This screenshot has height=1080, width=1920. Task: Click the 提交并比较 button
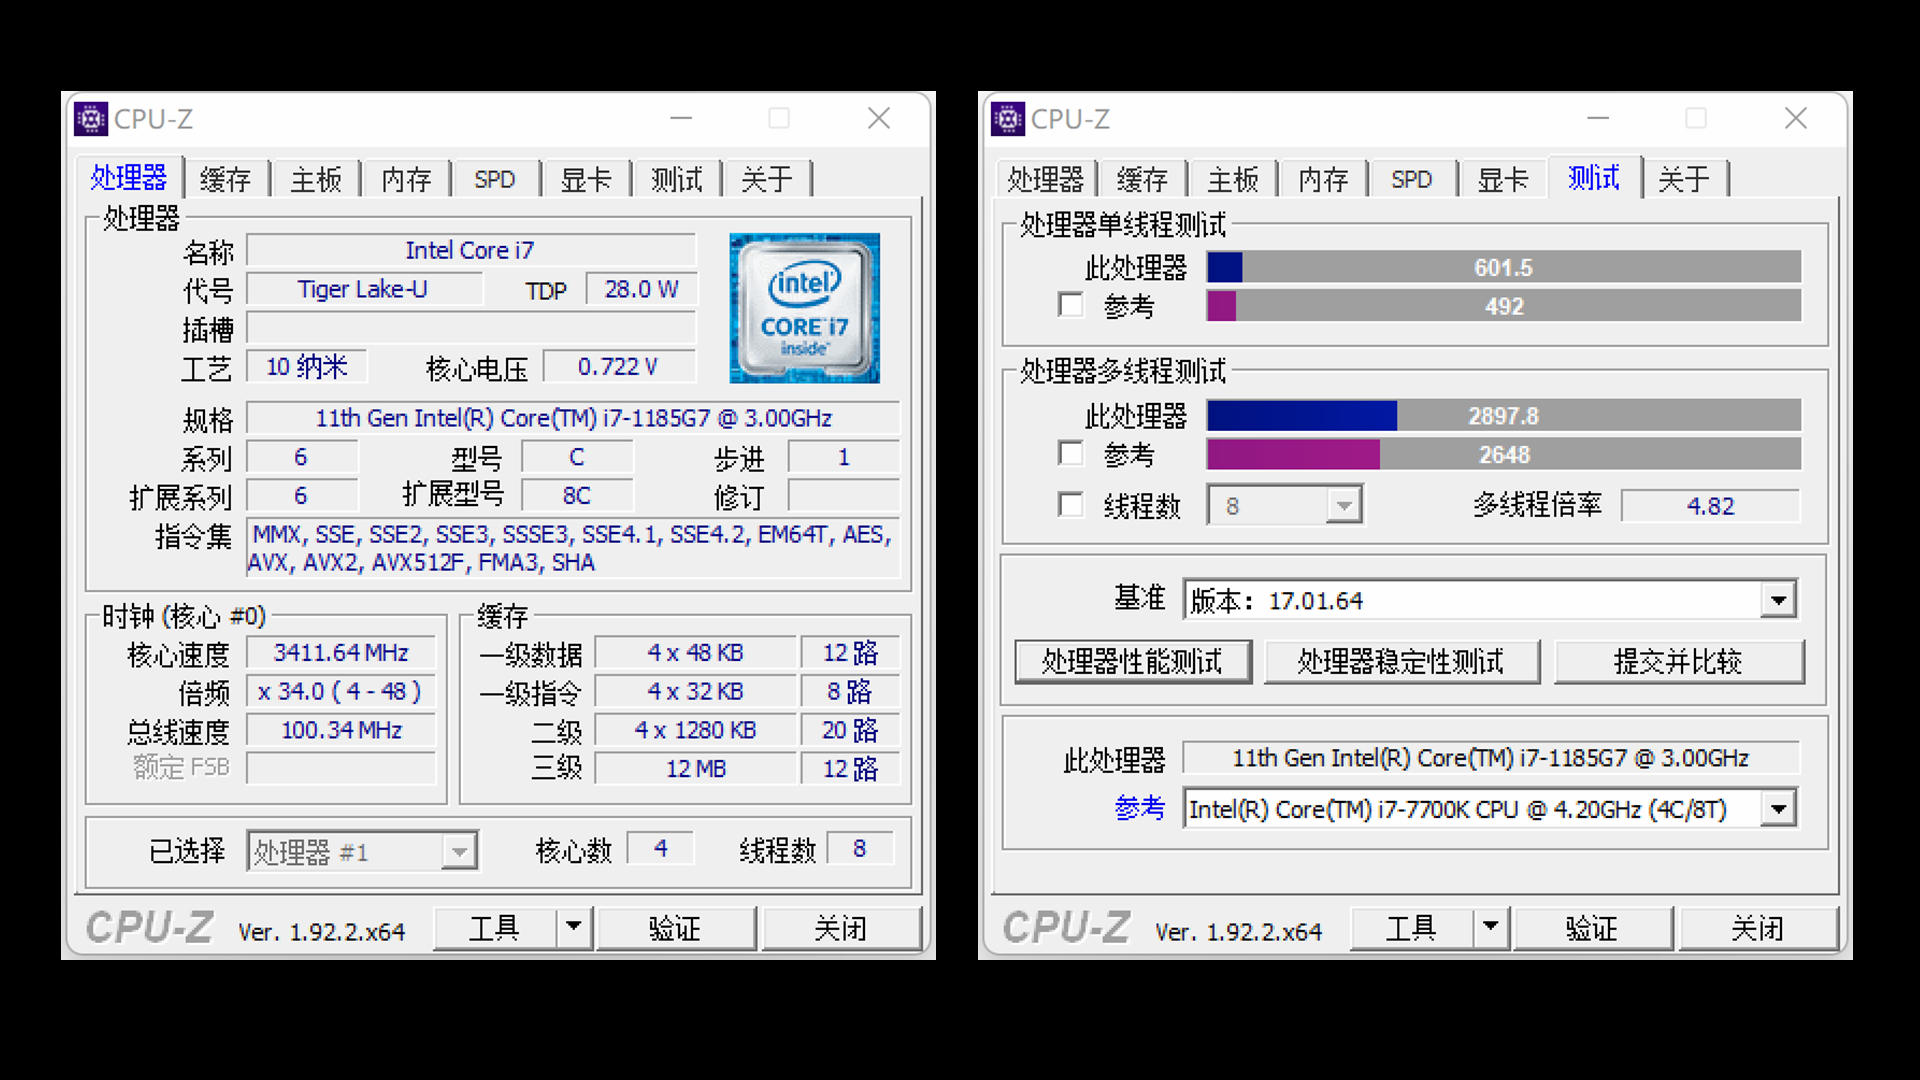1680,661
